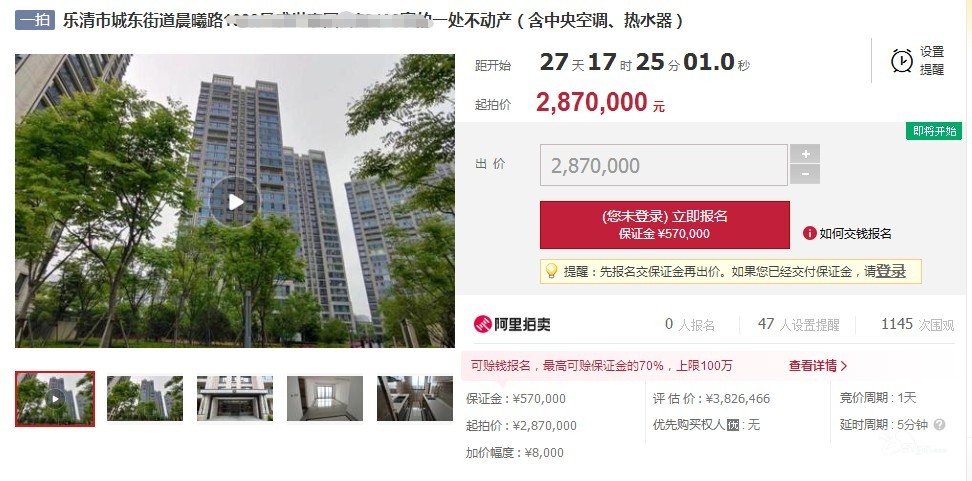The height and width of the screenshot is (481, 972).
Task: Click the 登录 login link
Action: click(890, 271)
